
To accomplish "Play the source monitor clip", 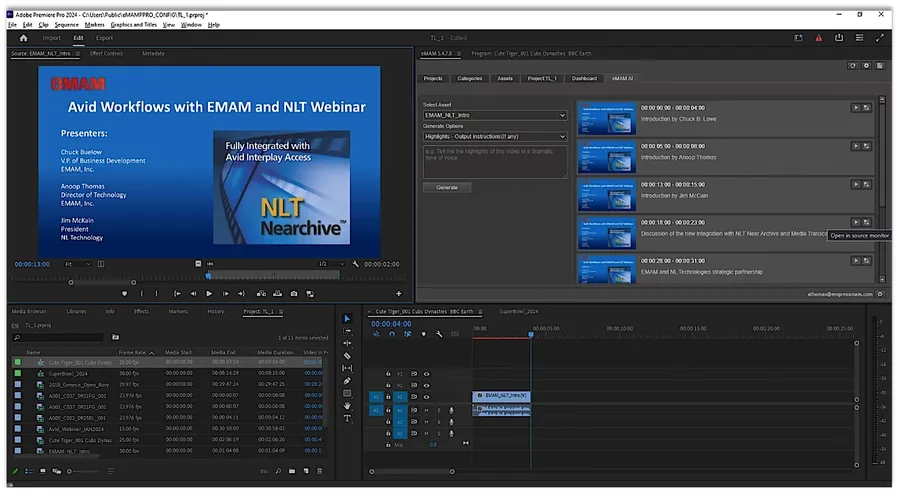I will 209,294.
